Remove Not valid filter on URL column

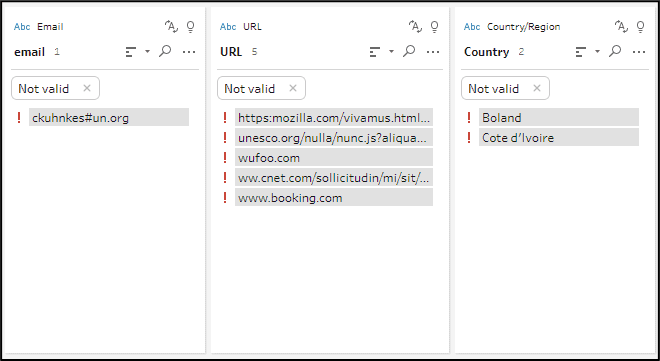pos(293,88)
